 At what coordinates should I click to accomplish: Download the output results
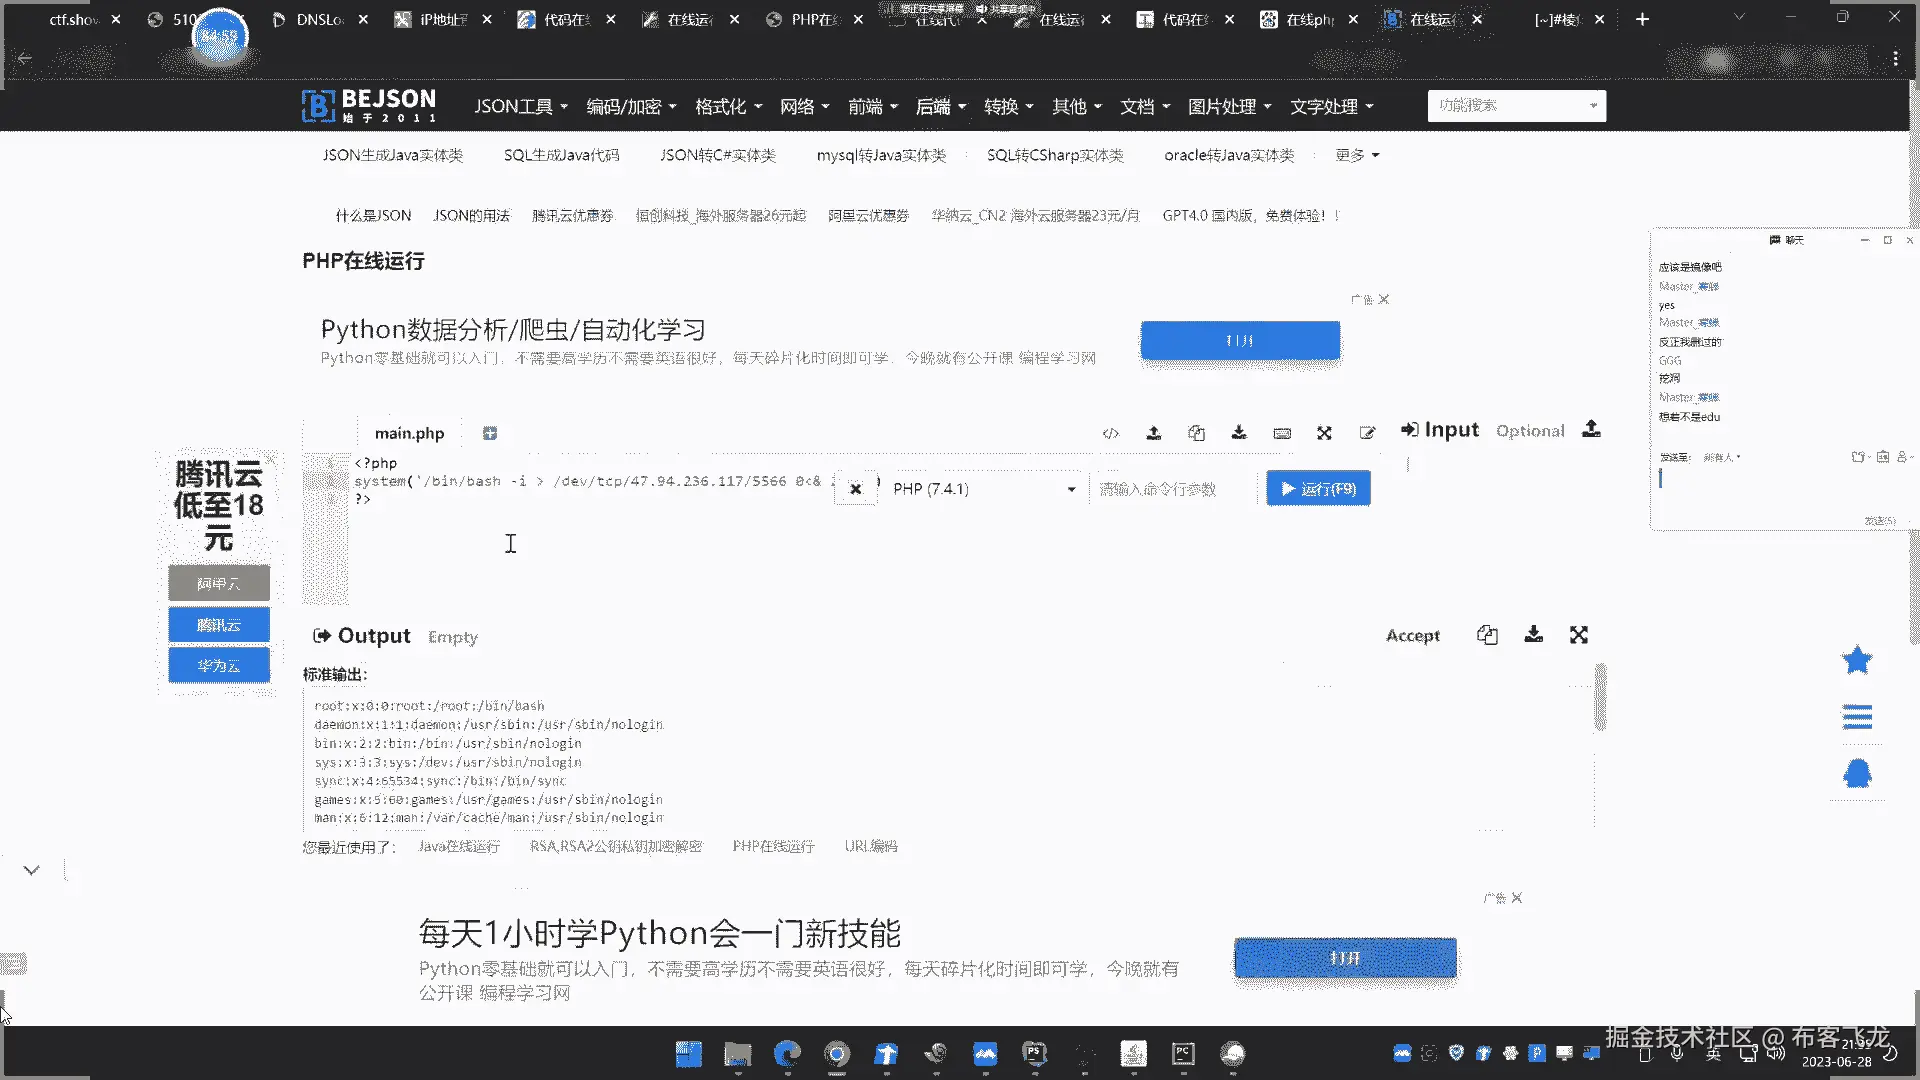pyautogui.click(x=1533, y=635)
